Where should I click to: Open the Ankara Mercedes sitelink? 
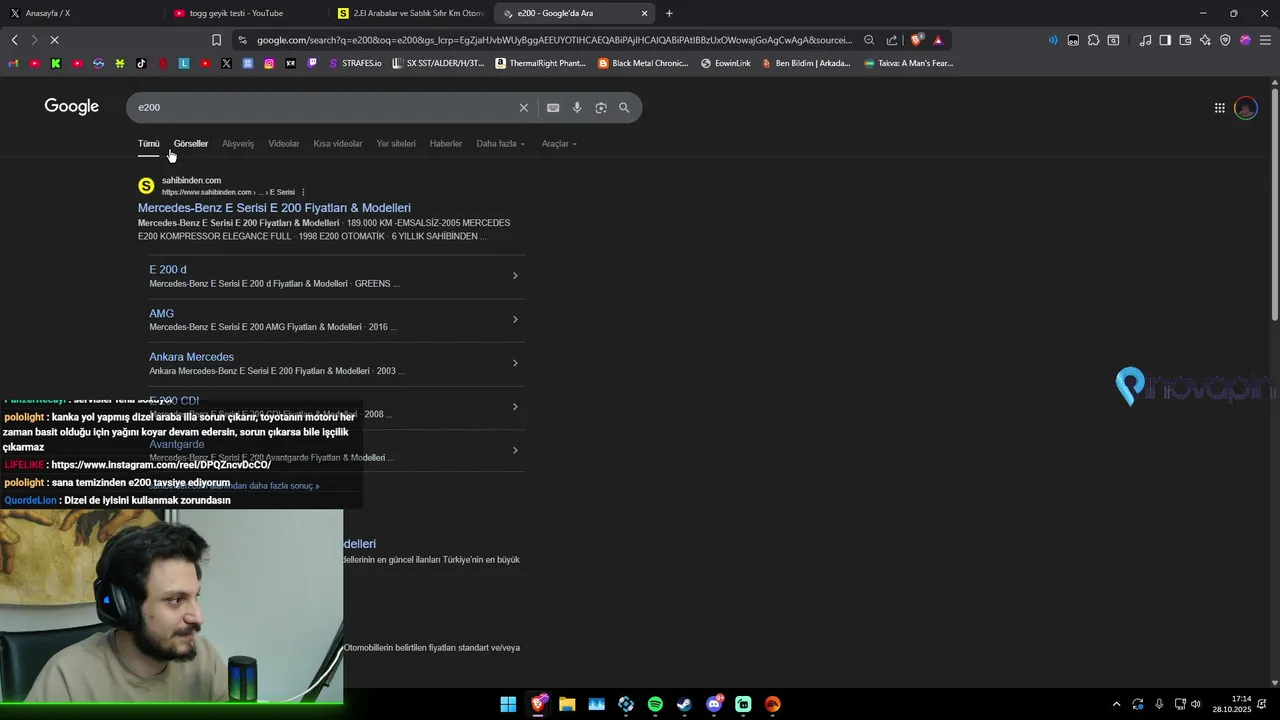pos(191,357)
